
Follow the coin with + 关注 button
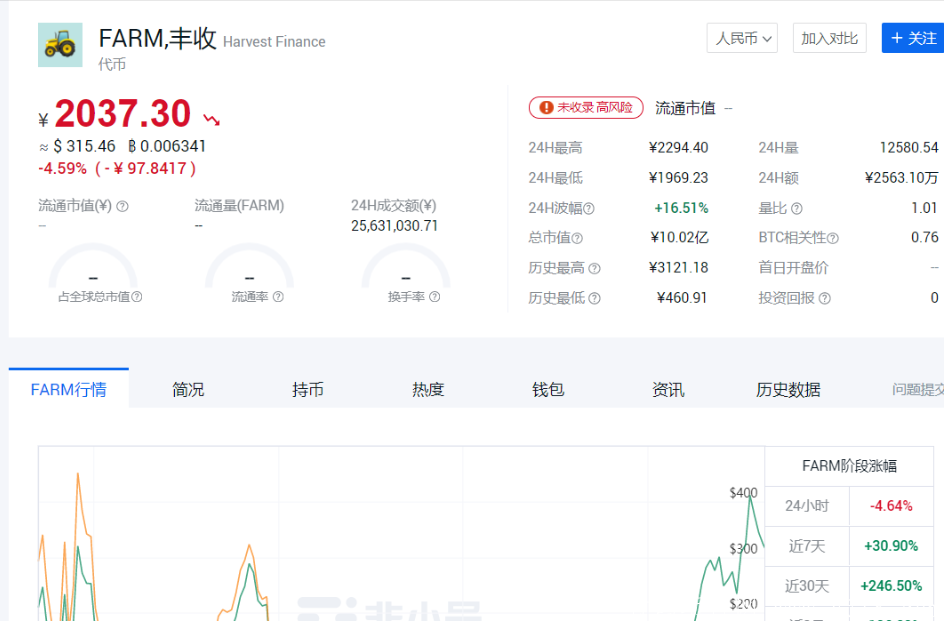[913, 39]
